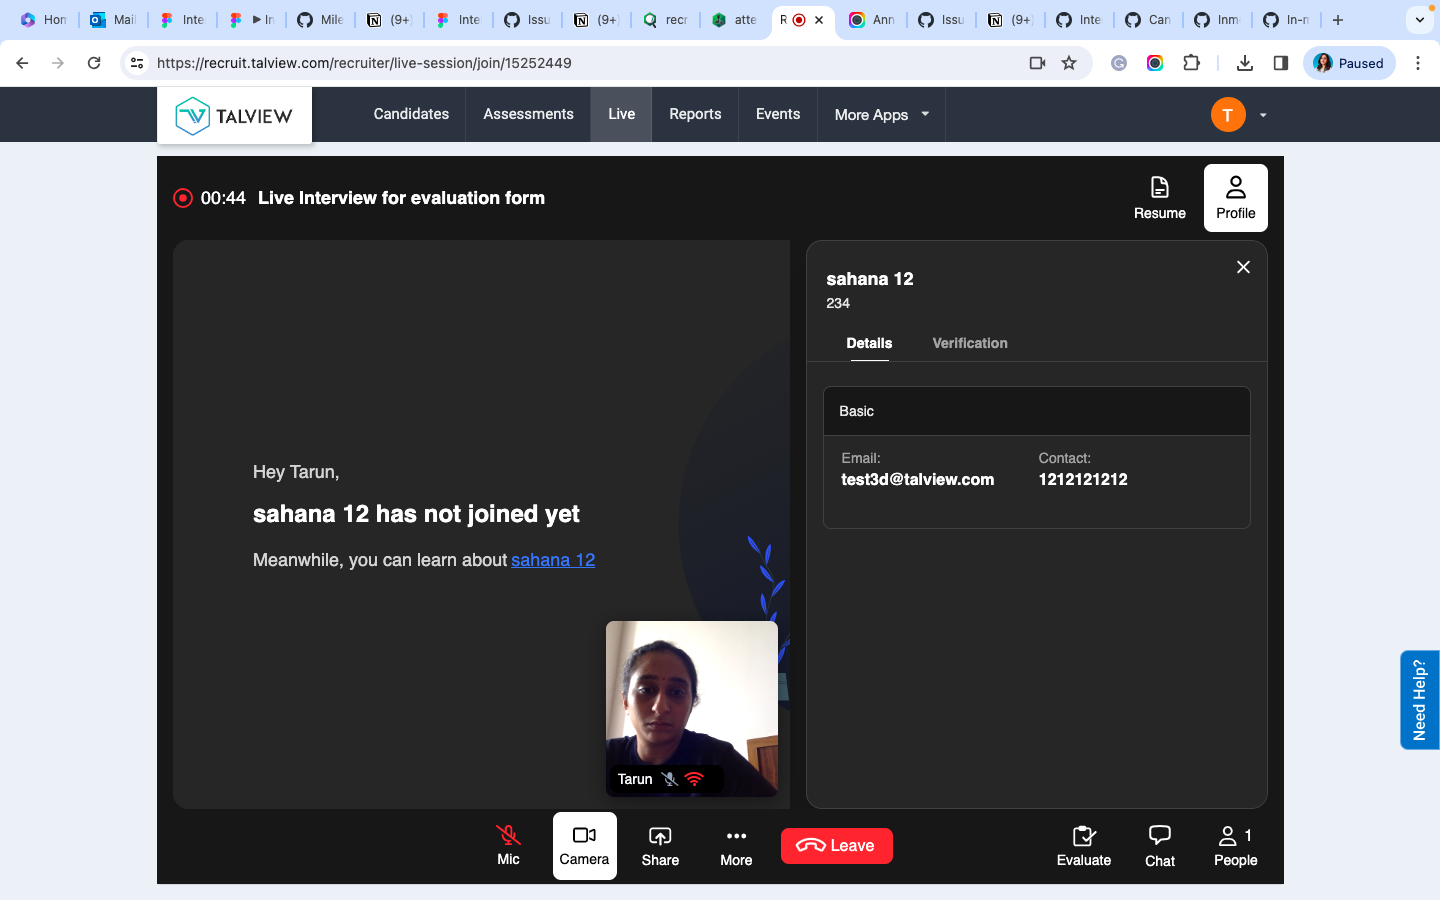Switch to the recr browser tab
1440x900 pixels.
click(x=665, y=20)
